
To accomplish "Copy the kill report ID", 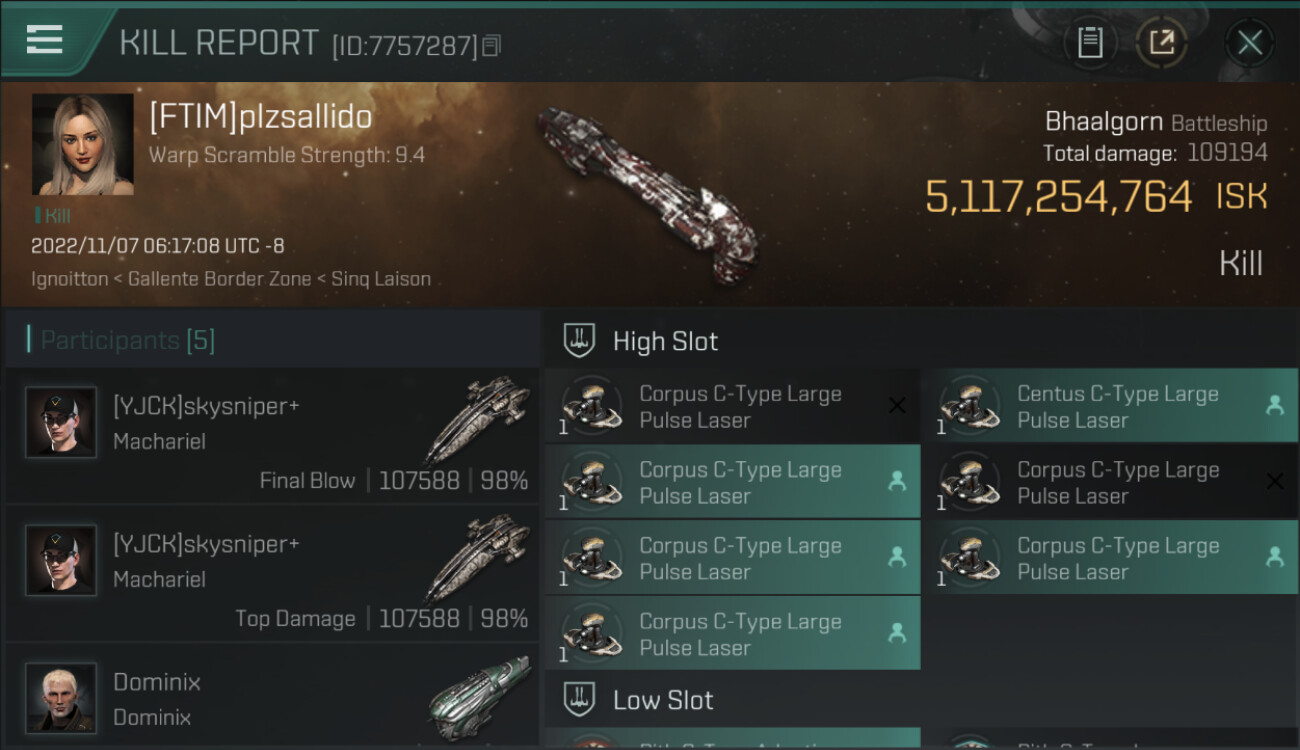I will tap(491, 46).
